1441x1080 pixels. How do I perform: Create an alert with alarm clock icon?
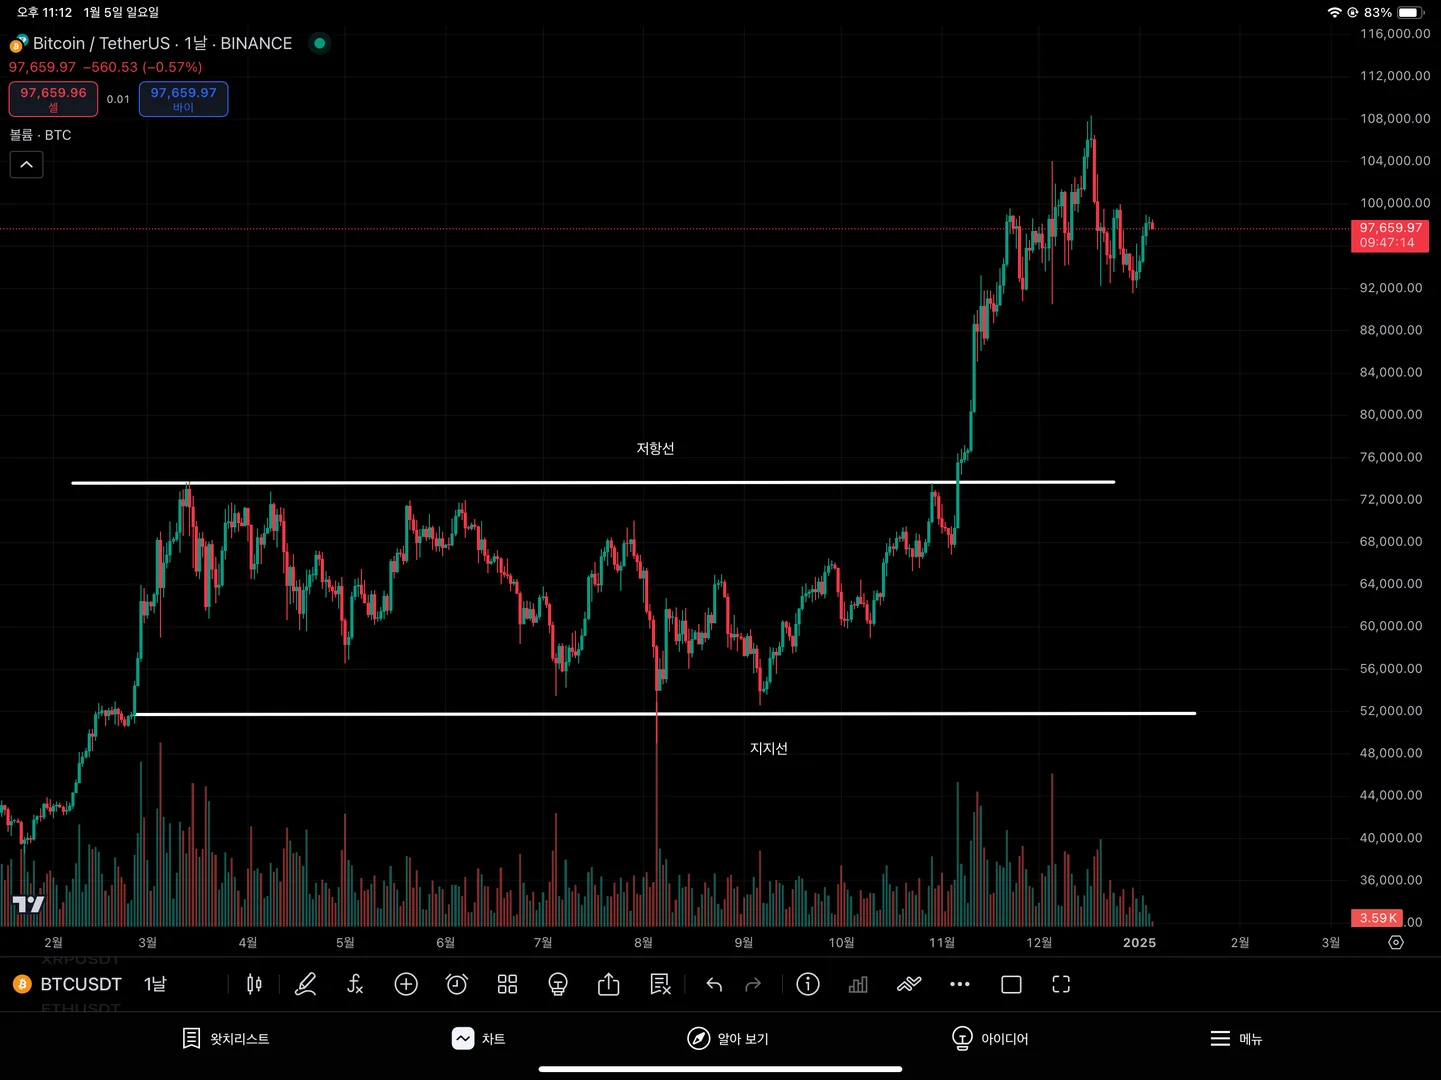tap(457, 985)
